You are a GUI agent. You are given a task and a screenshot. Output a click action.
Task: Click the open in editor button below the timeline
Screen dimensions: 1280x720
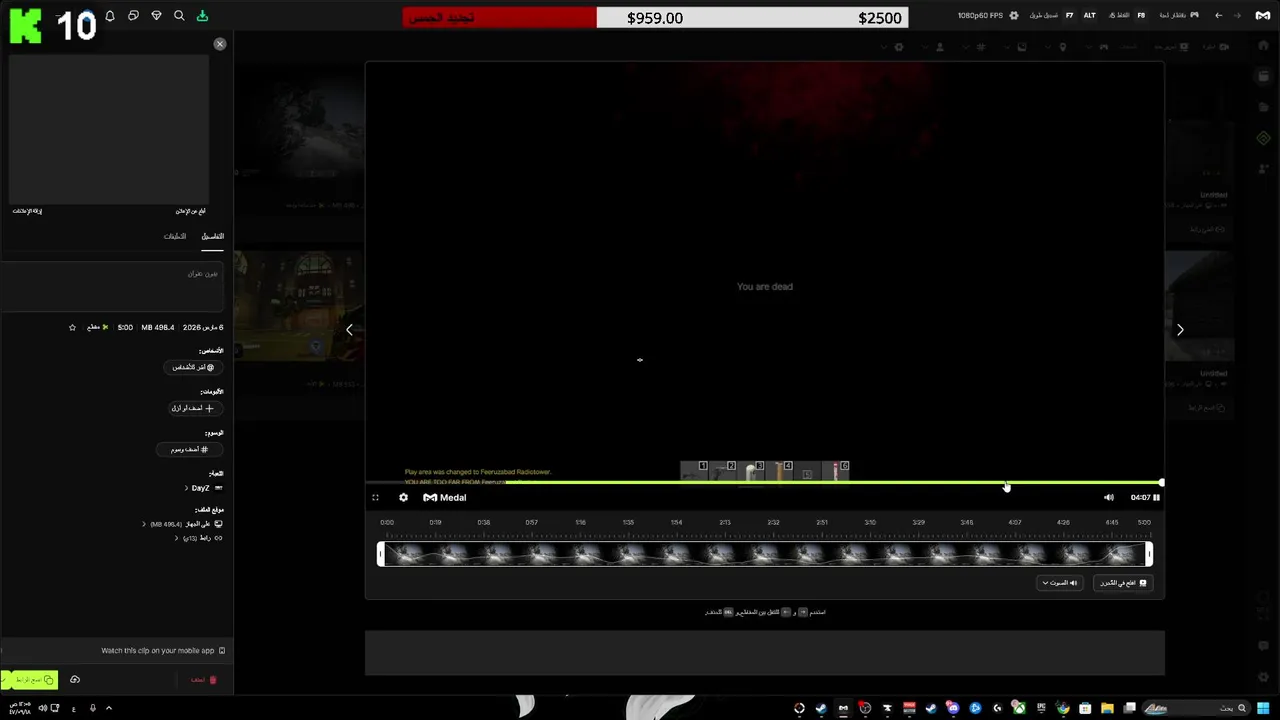[x=1123, y=583]
